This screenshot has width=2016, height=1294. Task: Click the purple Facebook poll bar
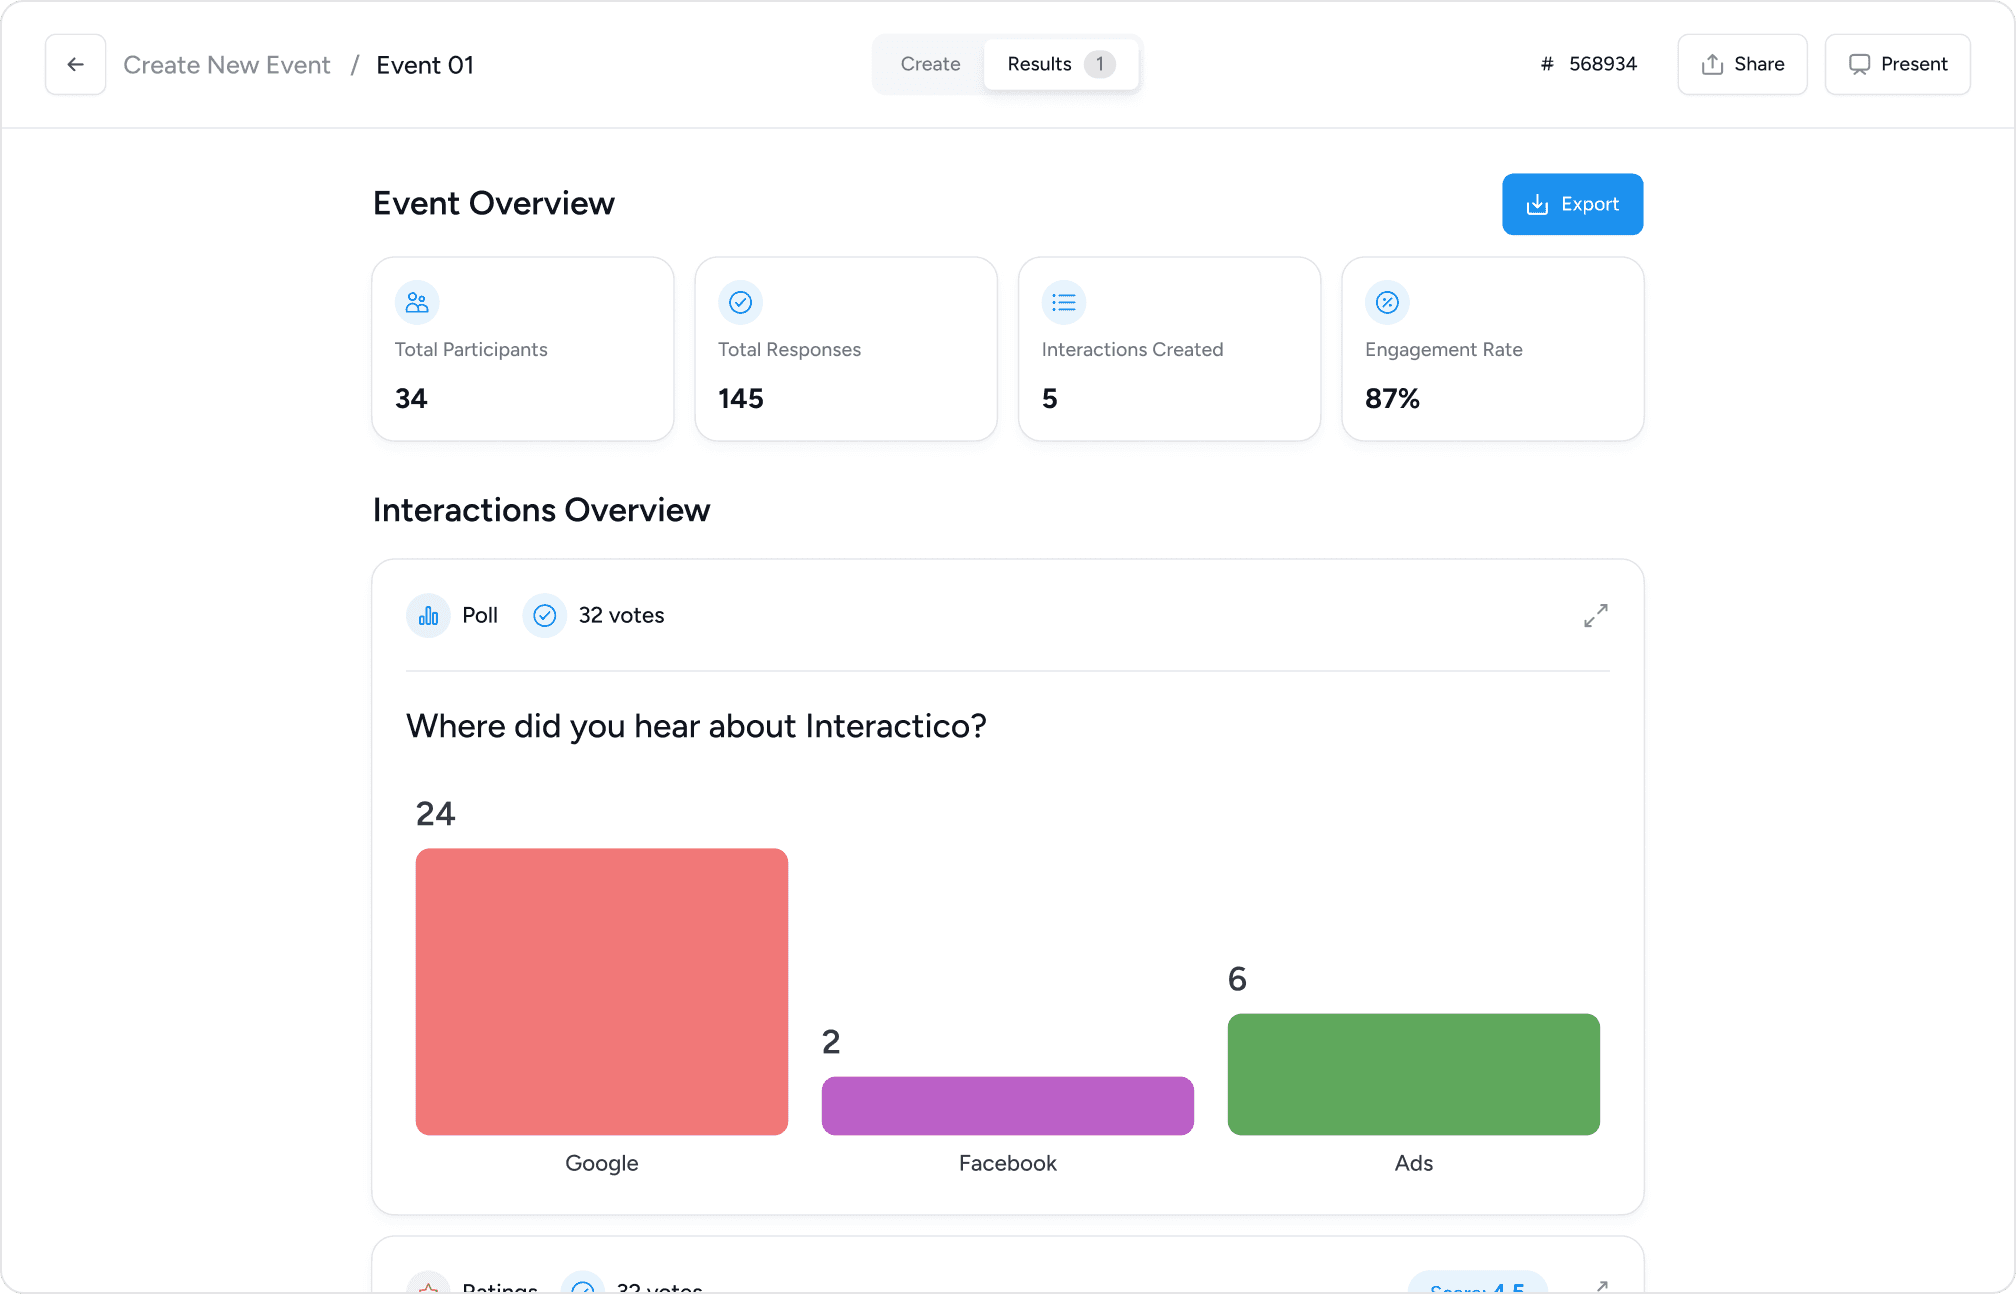pos(1008,1105)
